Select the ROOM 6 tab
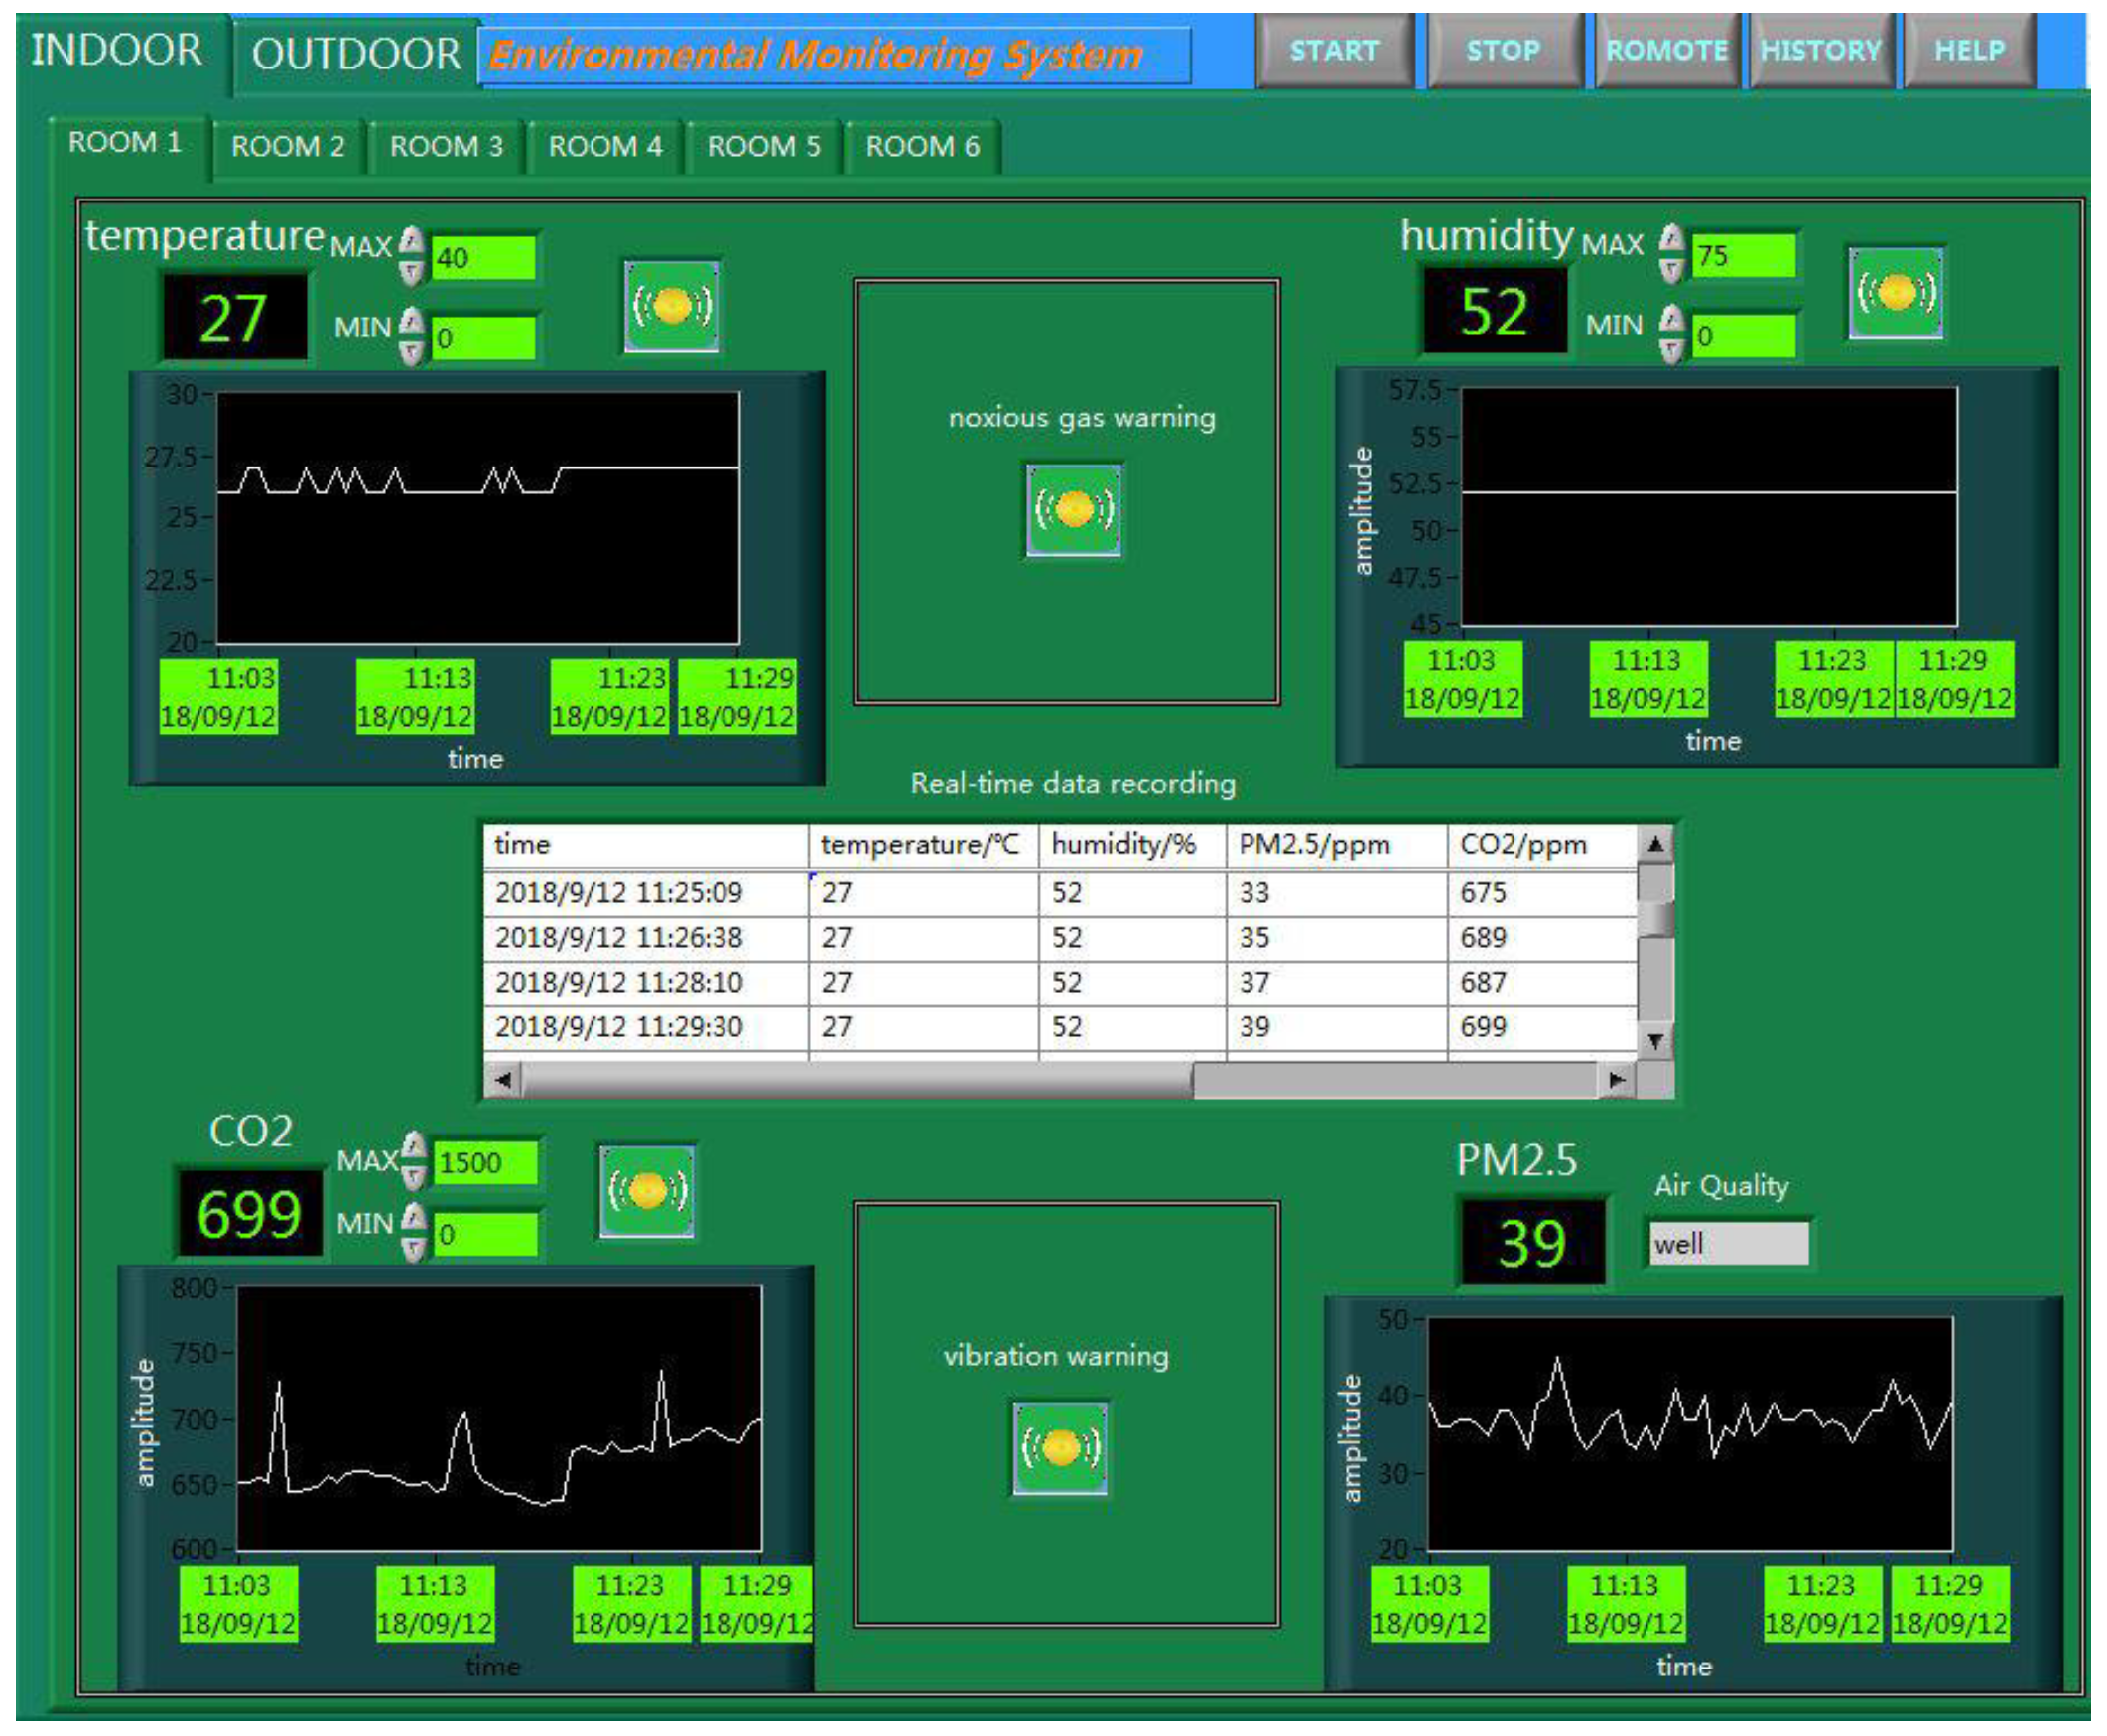 (x=922, y=147)
